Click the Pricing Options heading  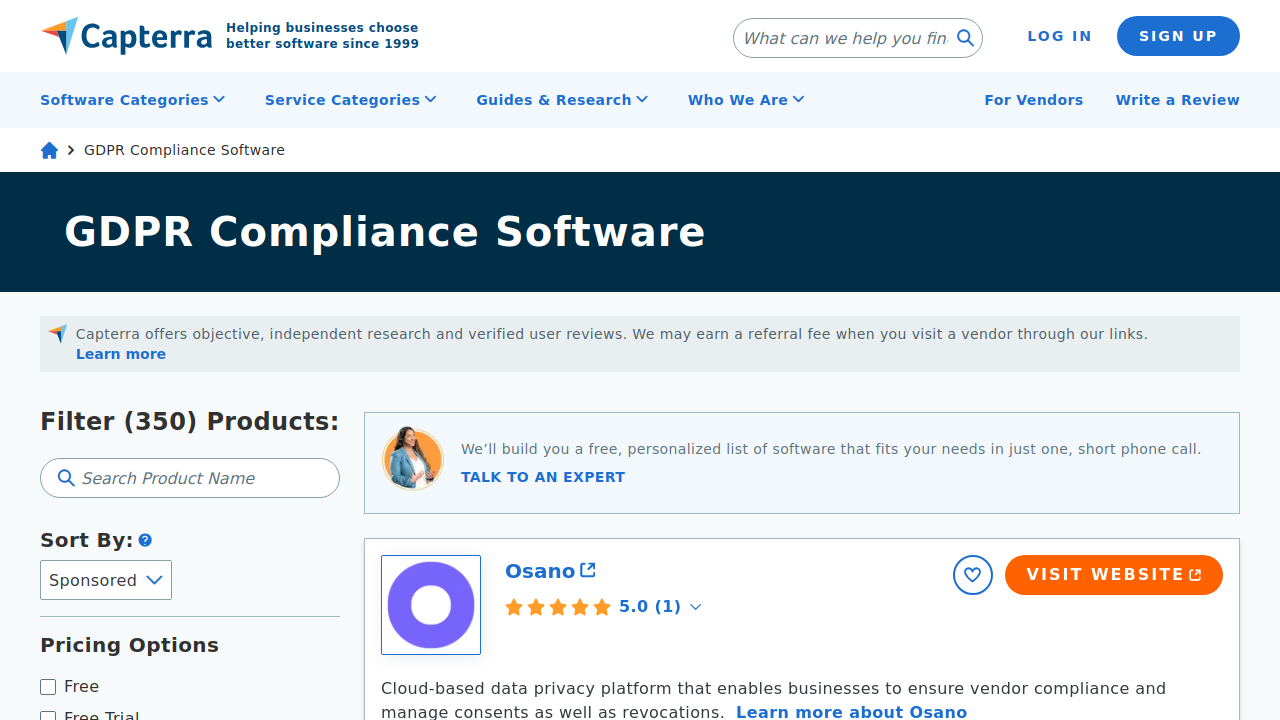129,645
